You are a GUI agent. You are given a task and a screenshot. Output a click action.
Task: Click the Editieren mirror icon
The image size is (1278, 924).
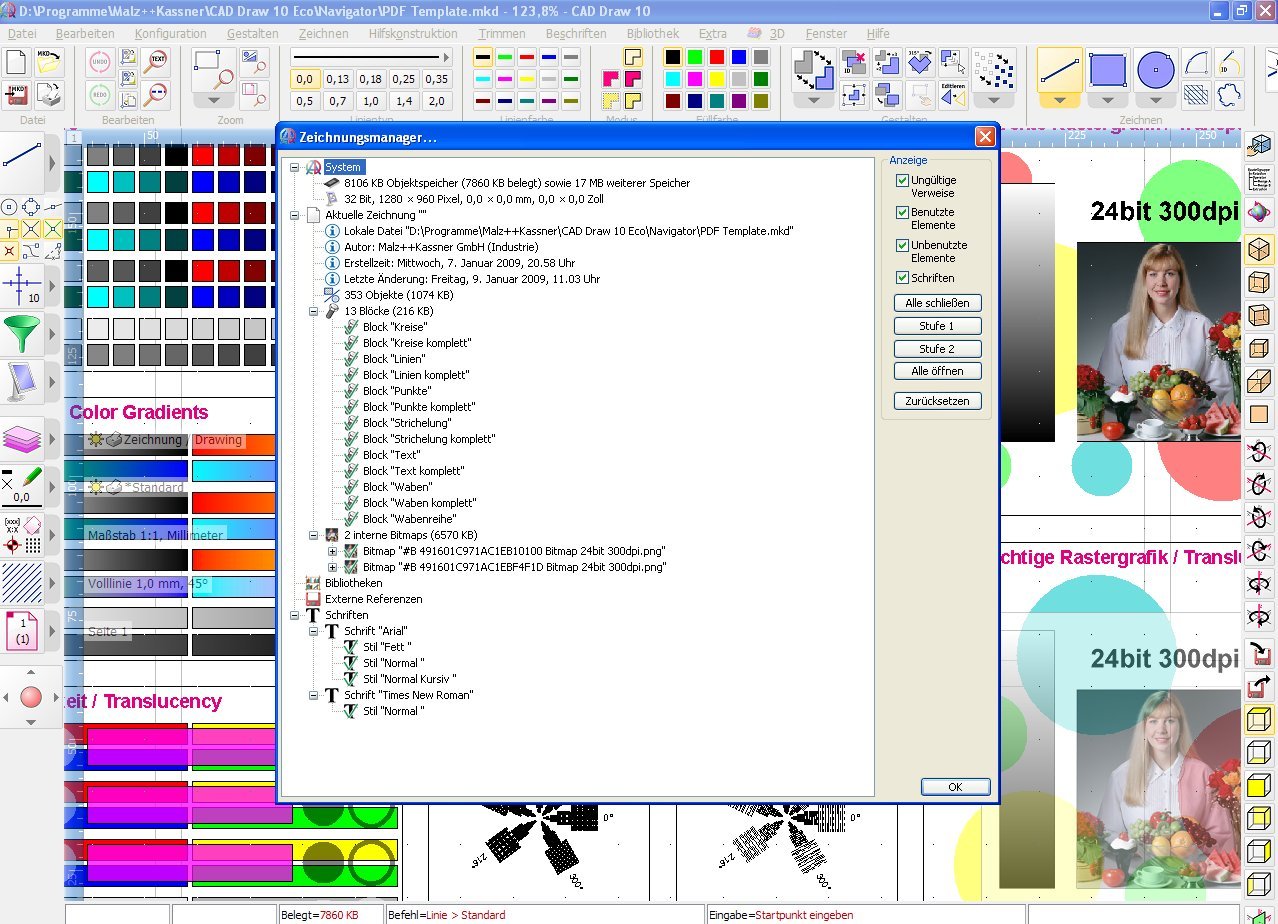[952, 95]
